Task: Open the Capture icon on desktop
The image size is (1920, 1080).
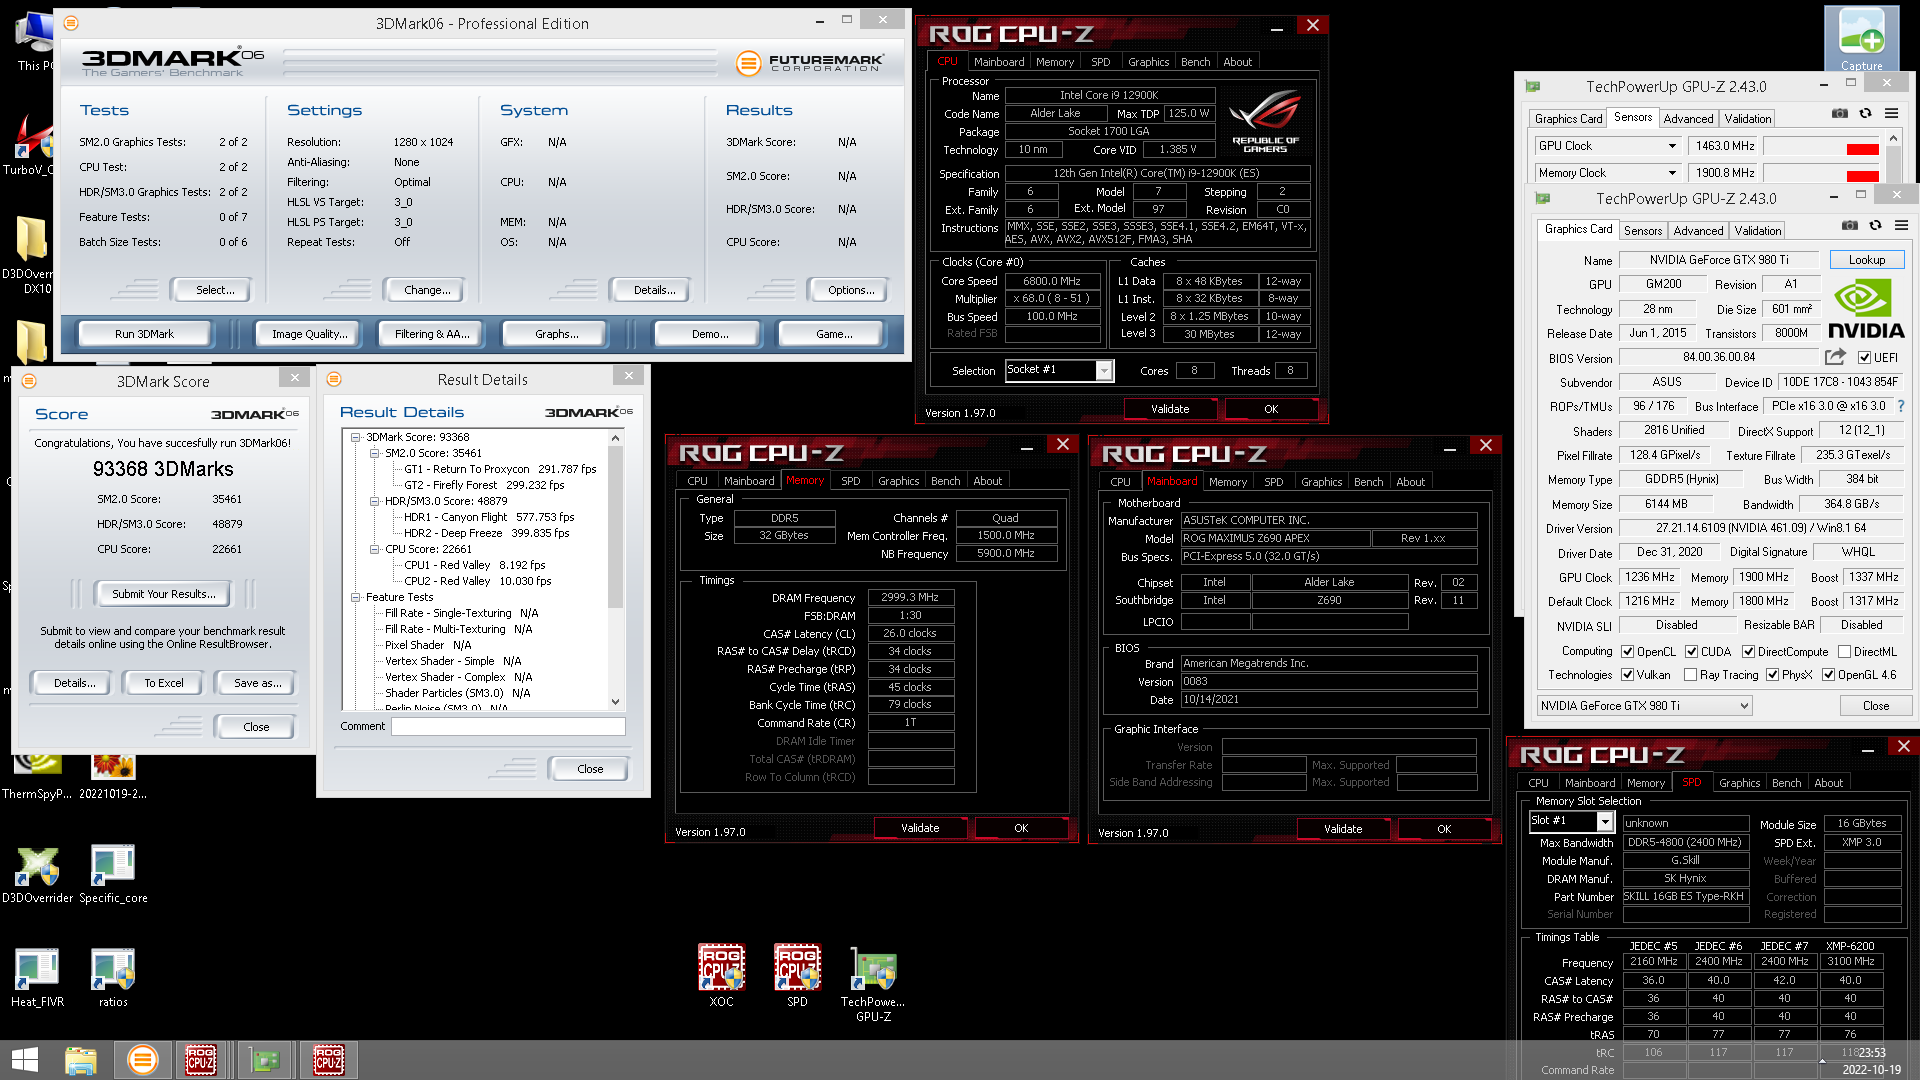Action: click(1861, 40)
